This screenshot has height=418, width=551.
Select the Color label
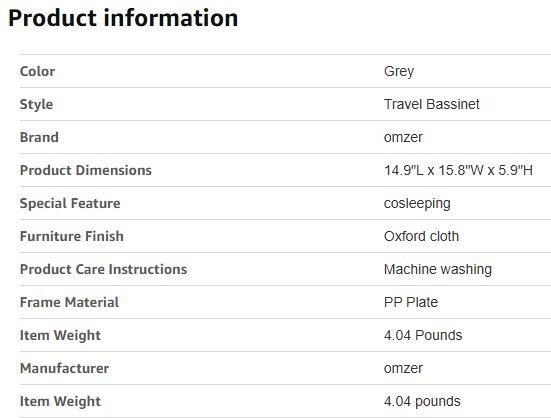click(37, 71)
